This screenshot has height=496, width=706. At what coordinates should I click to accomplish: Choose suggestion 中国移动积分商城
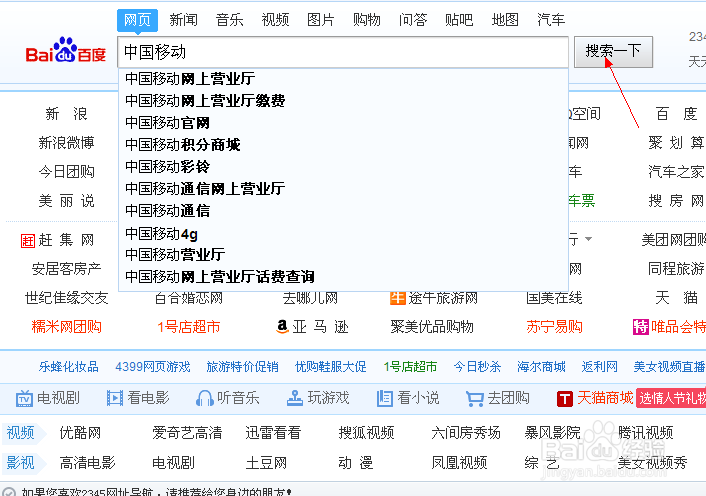click(x=343, y=145)
